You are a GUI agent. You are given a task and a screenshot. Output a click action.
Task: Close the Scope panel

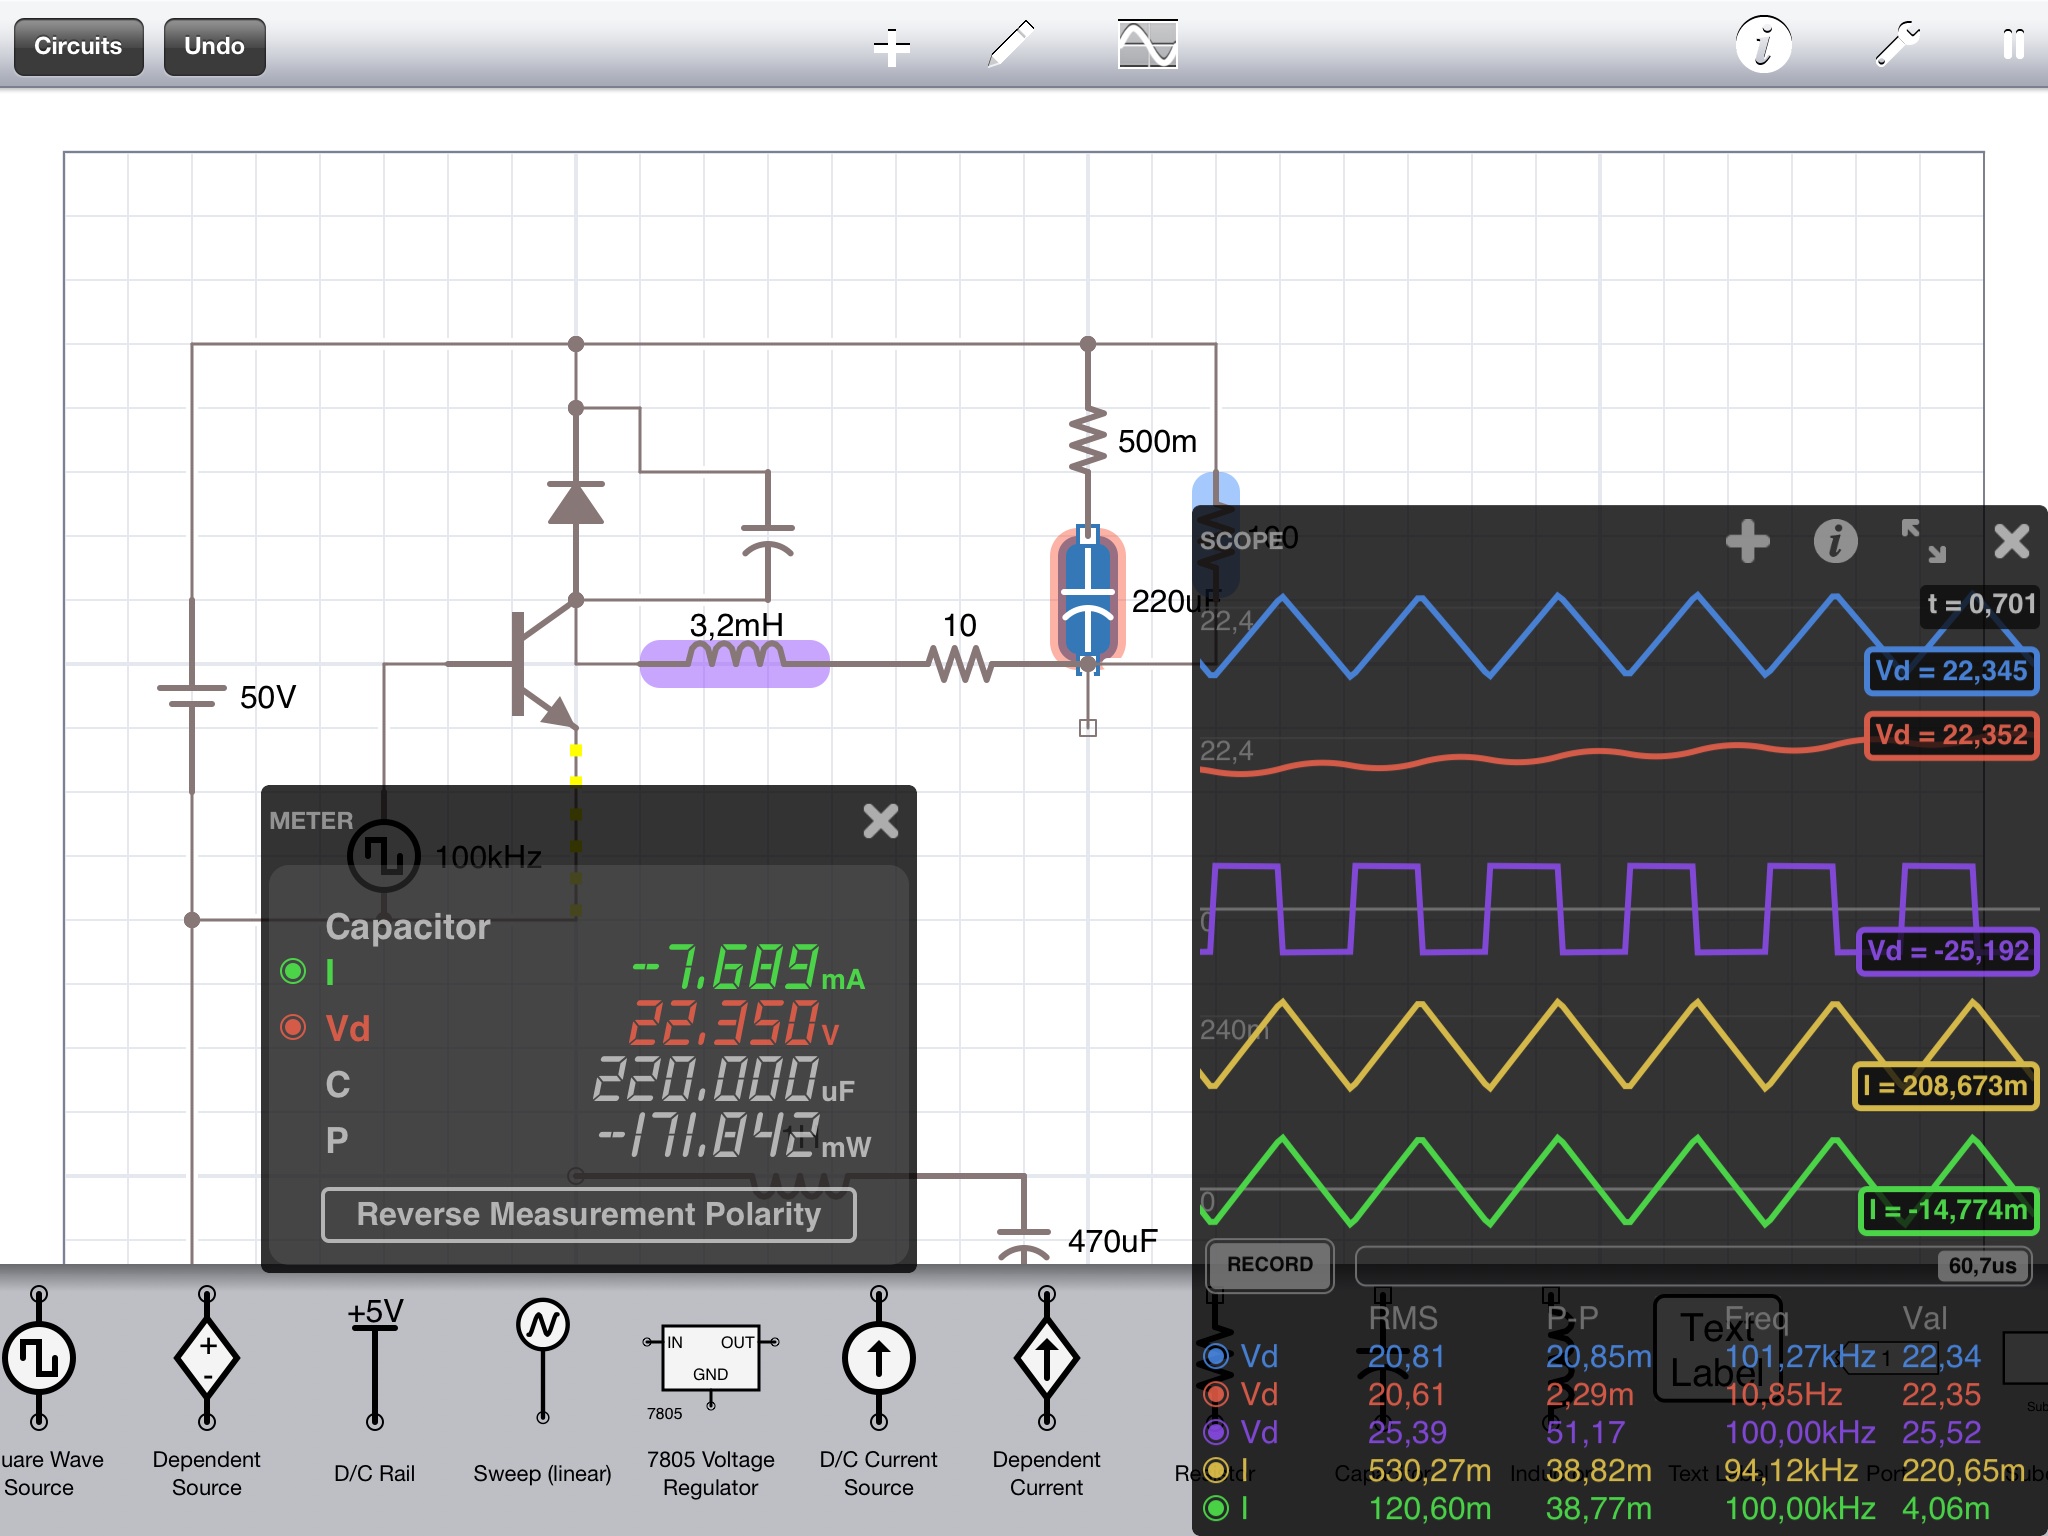click(2011, 541)
